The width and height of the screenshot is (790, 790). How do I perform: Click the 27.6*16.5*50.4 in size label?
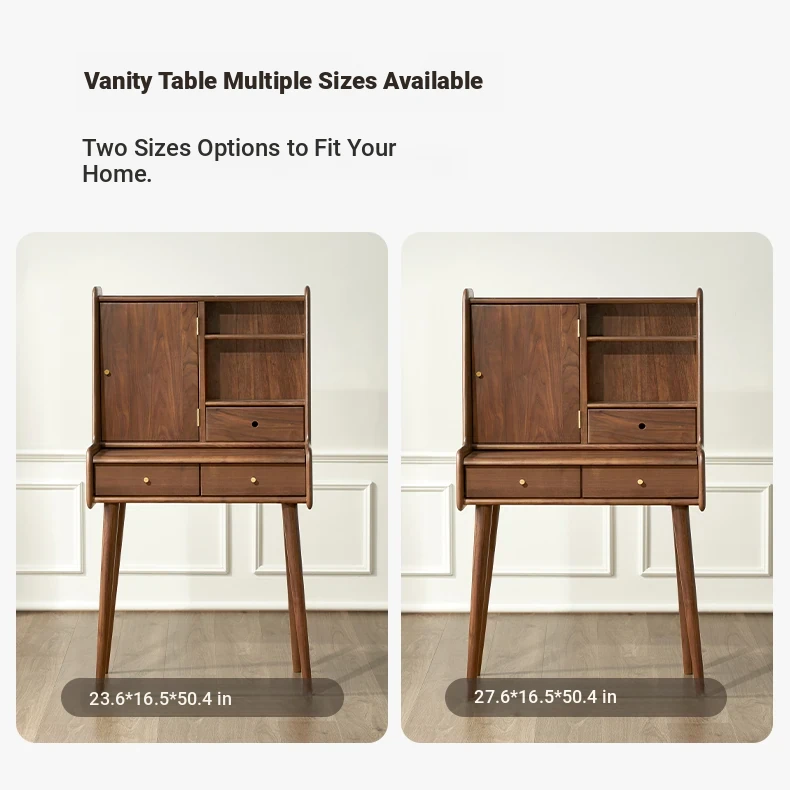(545, 697)
